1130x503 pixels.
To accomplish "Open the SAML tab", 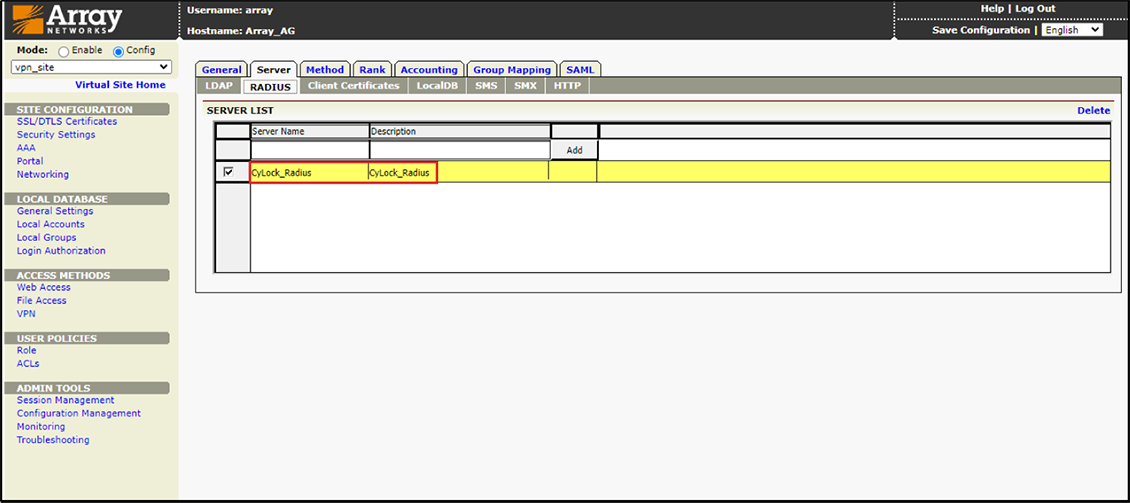I will [x=580, y=70].
